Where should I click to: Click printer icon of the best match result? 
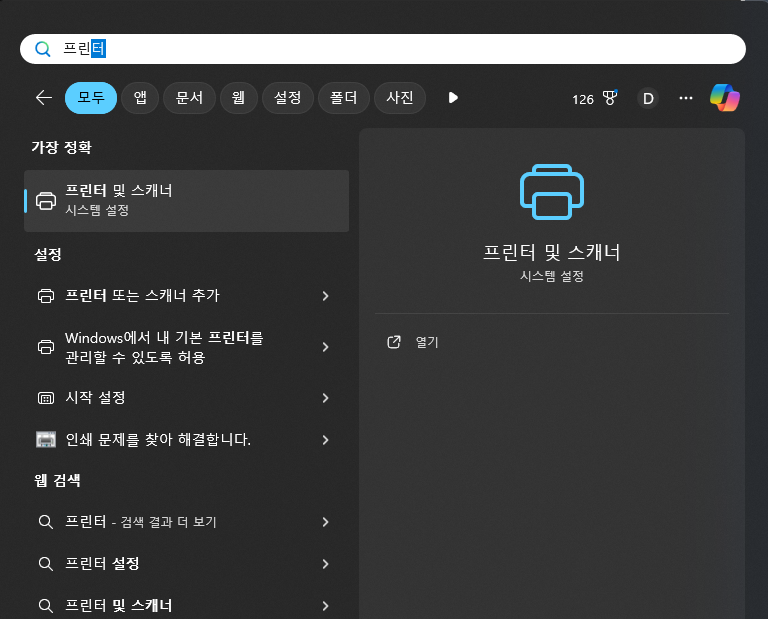click(46, 201)
